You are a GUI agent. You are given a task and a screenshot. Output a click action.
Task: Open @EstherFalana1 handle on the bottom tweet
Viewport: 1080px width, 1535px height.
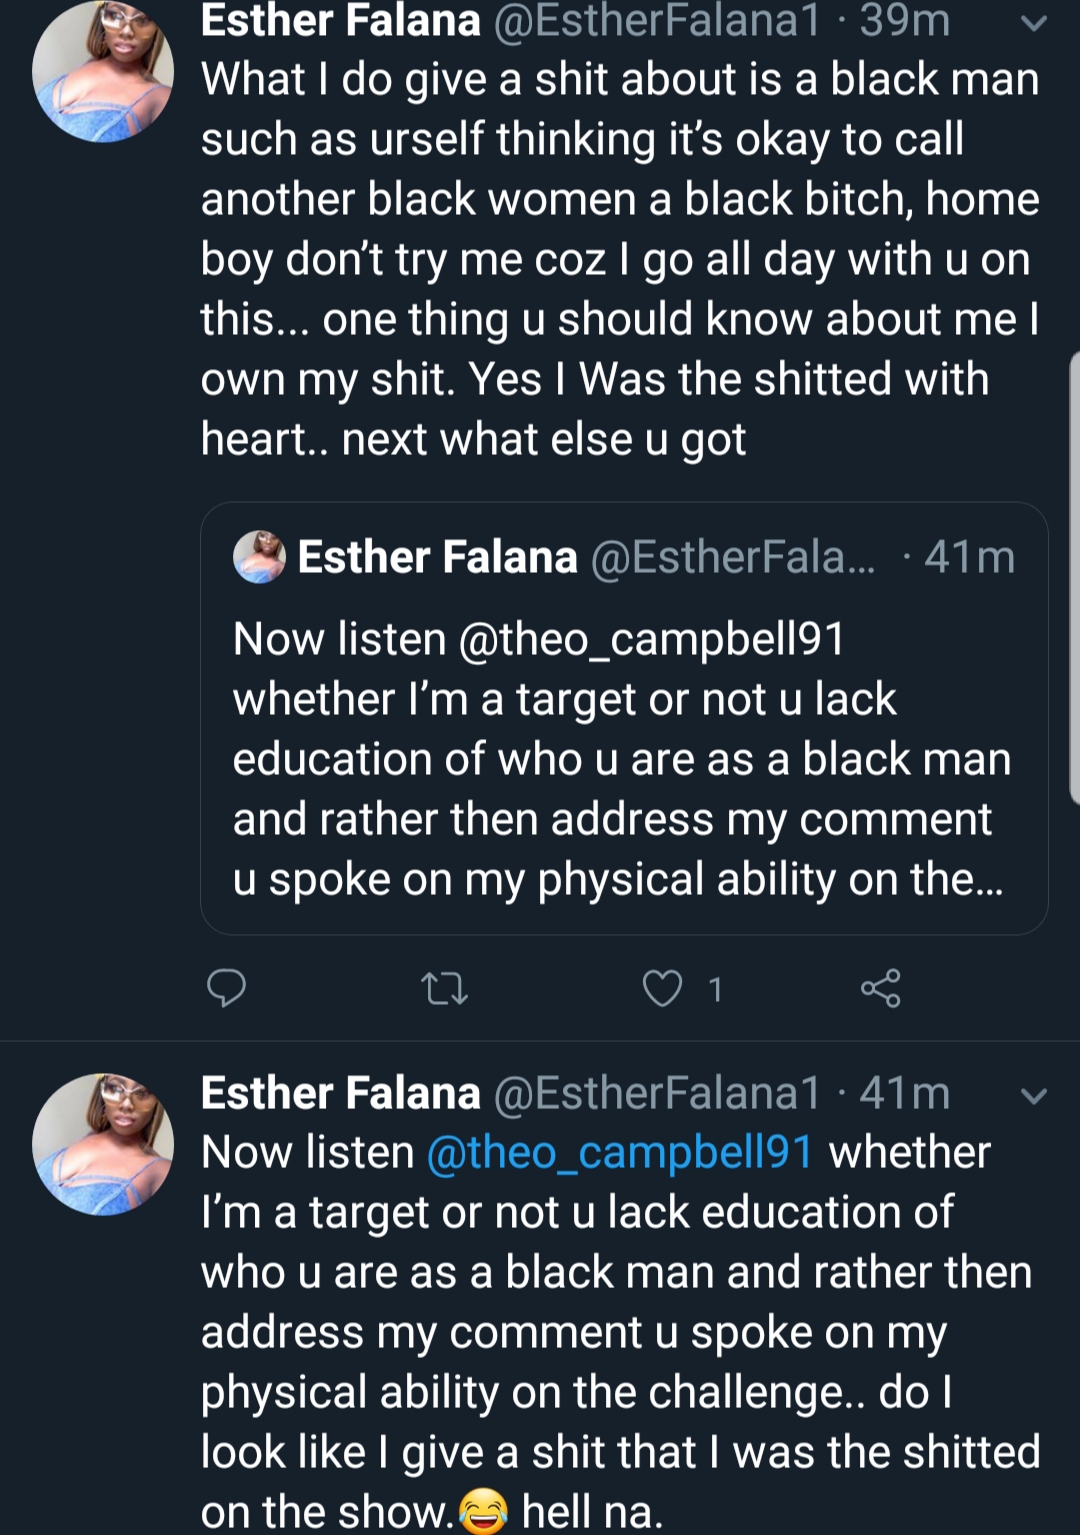(x=657, y=1093)
